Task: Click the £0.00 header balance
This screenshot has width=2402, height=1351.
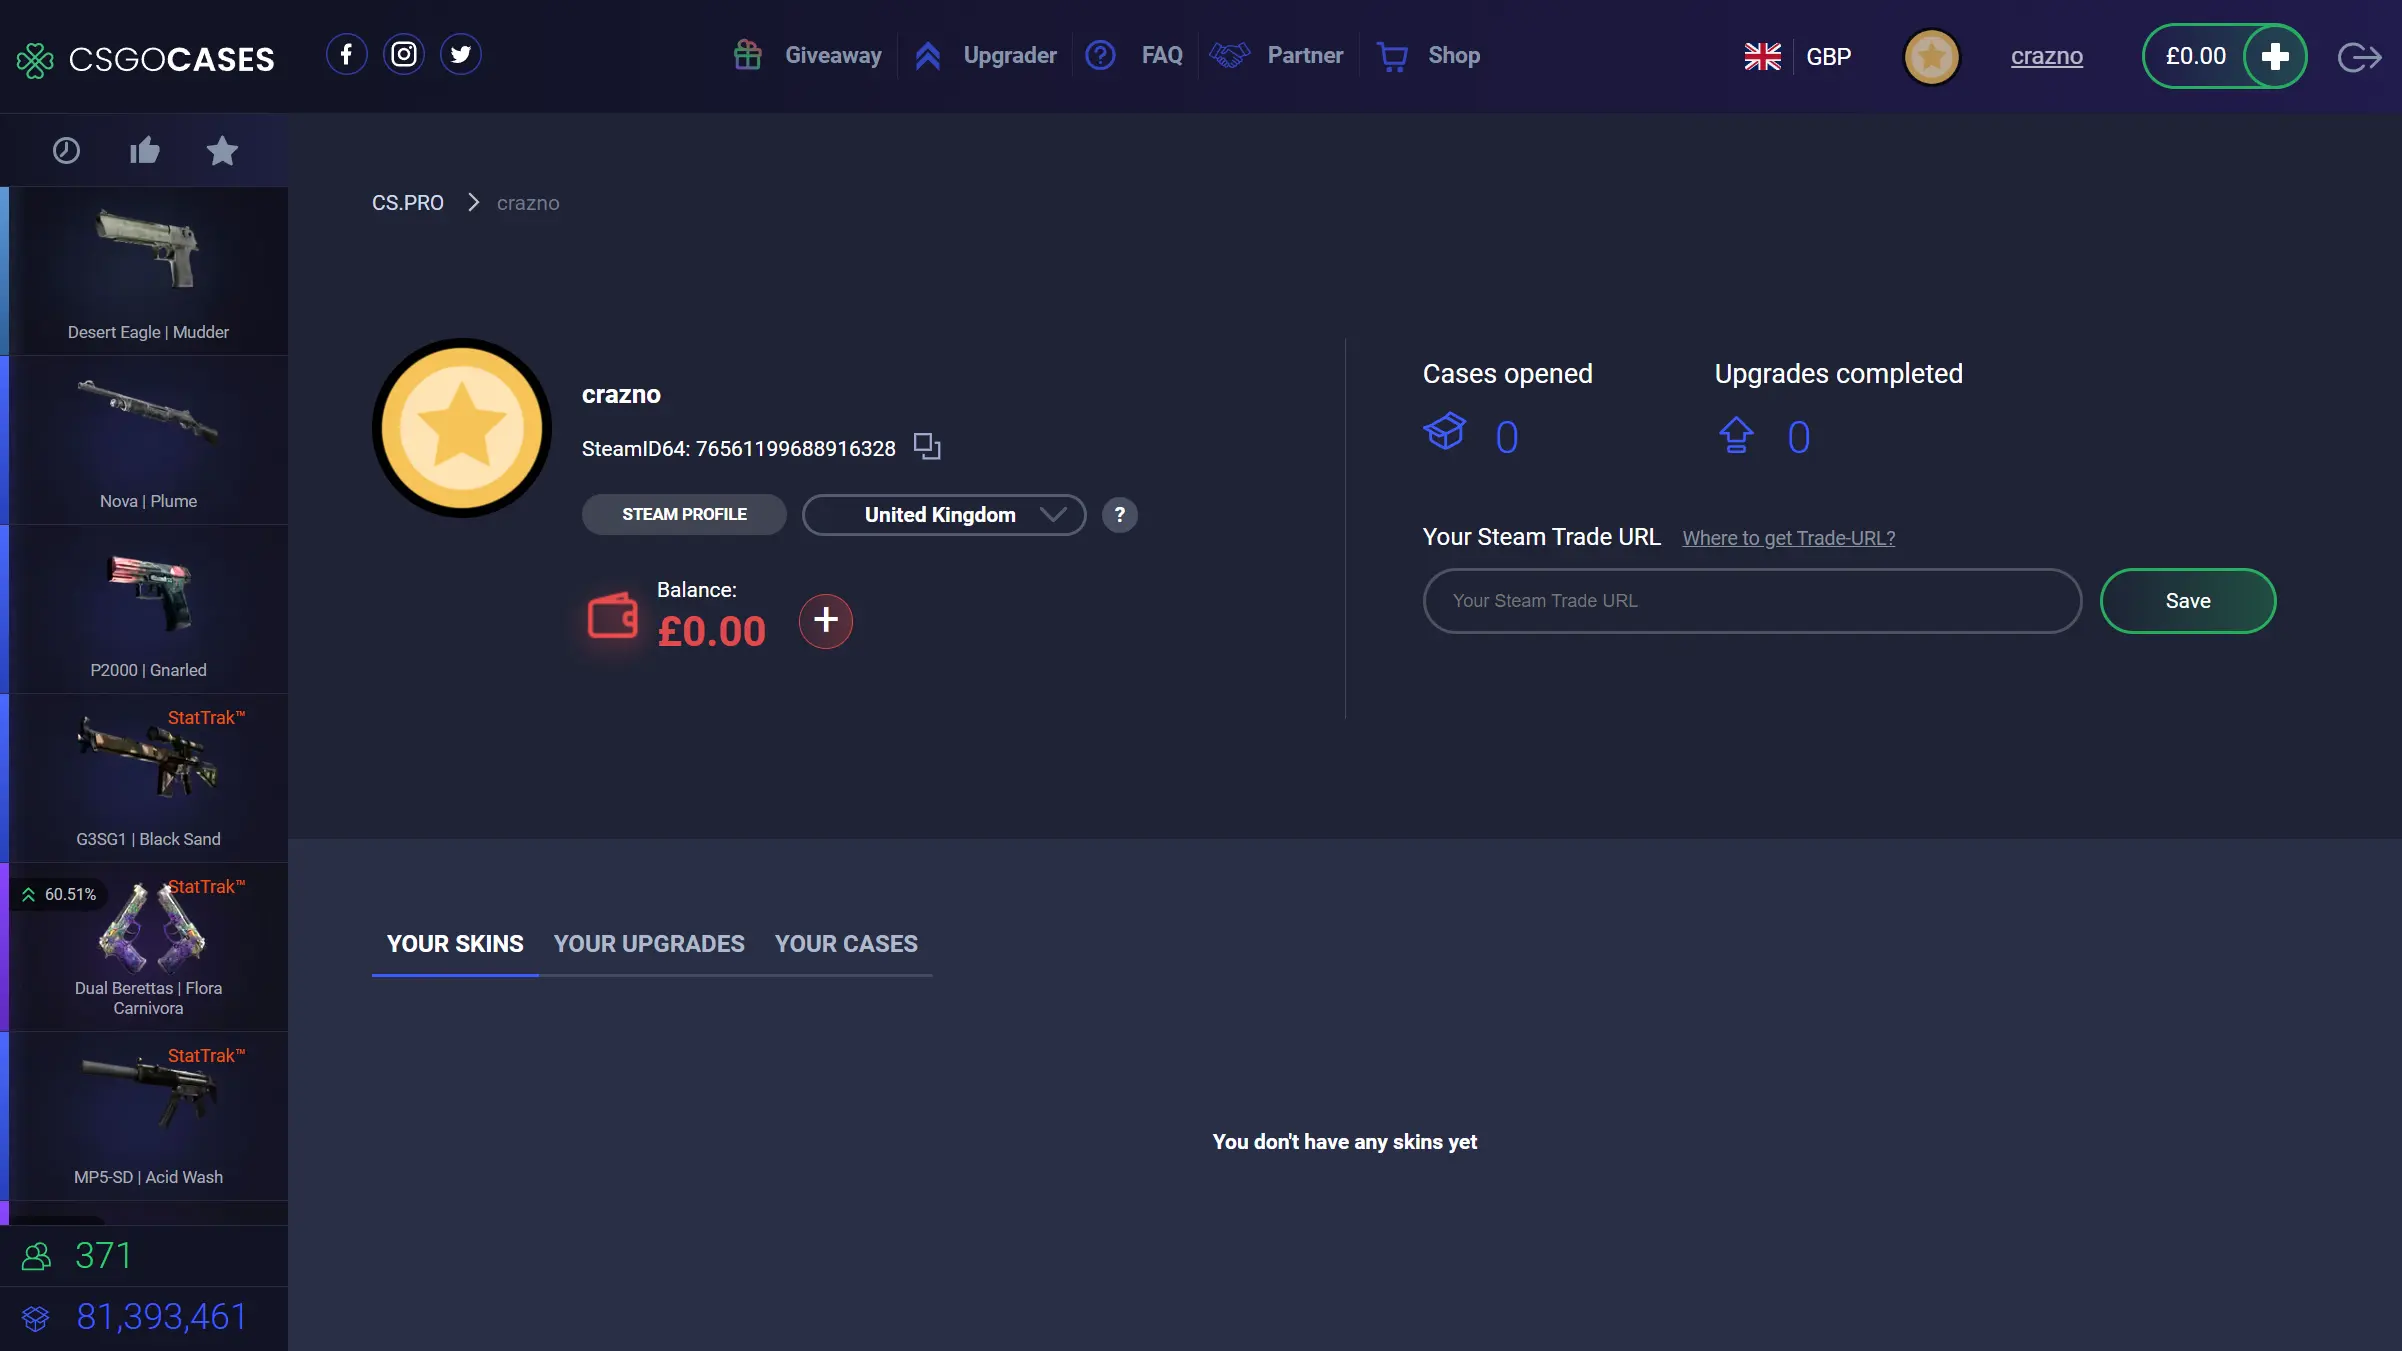Action: [2196, 56]
